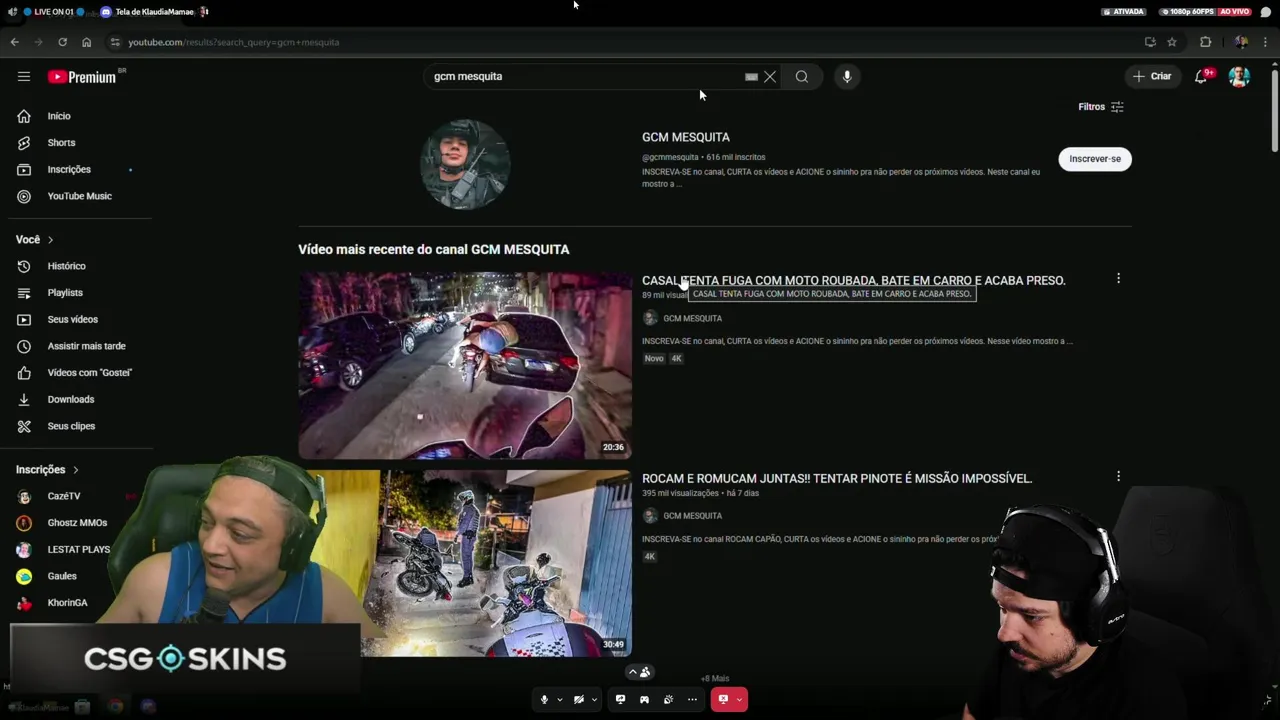Viewport: 1280px width, 720px height.
Task: Click the browser home icon
Action: pyautogui.click(x=86, y=42)
